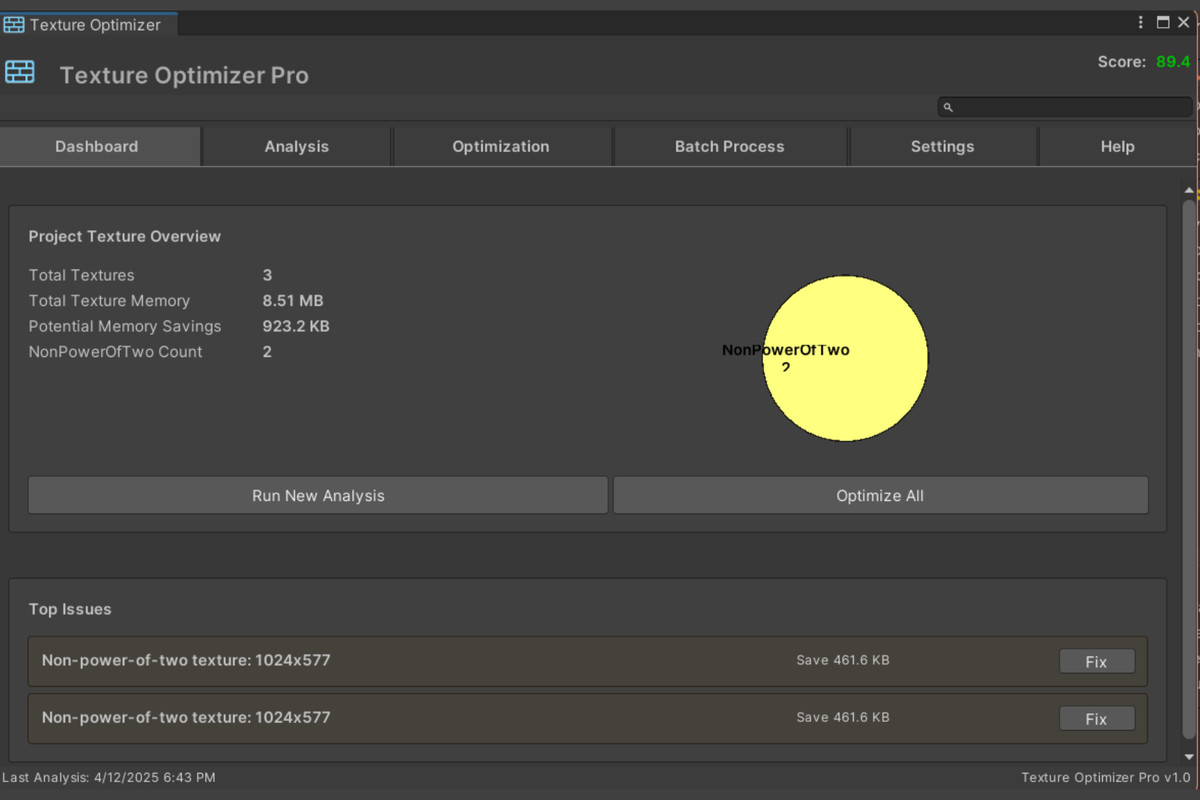The image size is (1200, 800).
Task: Select the Dashboard tab
Action: (x=97, y=146)
